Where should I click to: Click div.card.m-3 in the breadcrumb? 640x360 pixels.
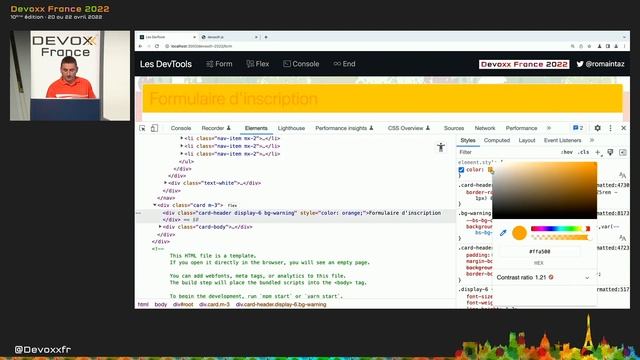point(214,304)
